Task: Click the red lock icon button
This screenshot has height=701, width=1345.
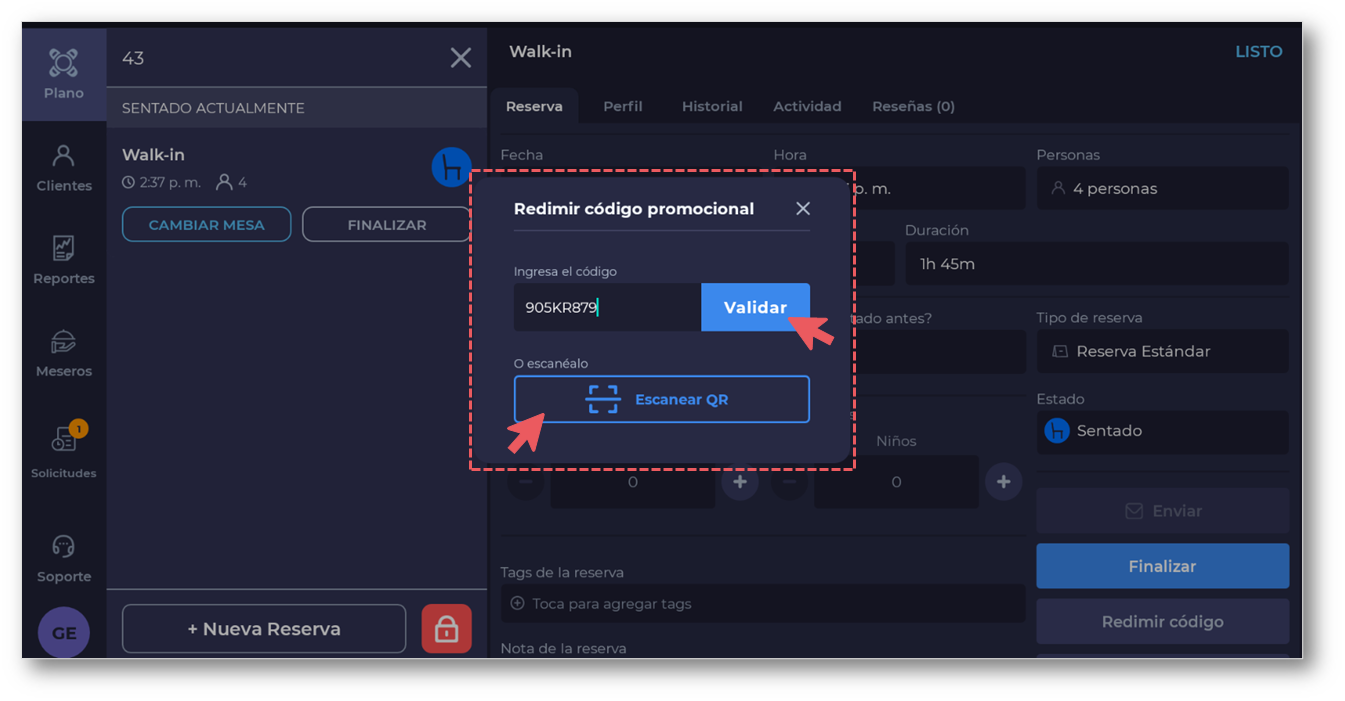Action: coord(446,629)
